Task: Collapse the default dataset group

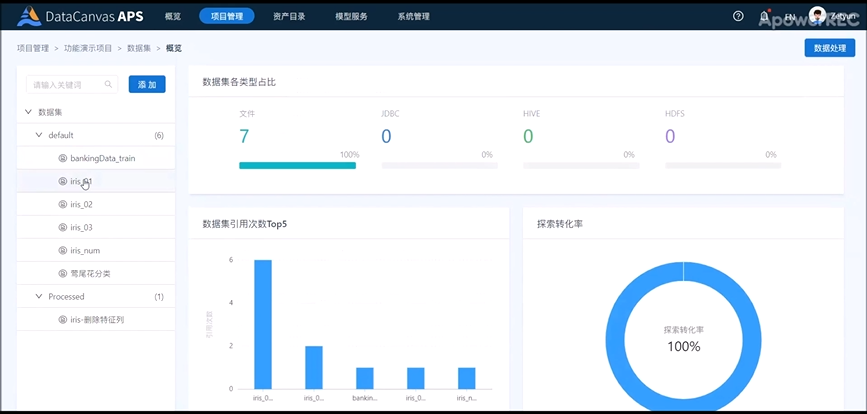Action: click(39, 135)
